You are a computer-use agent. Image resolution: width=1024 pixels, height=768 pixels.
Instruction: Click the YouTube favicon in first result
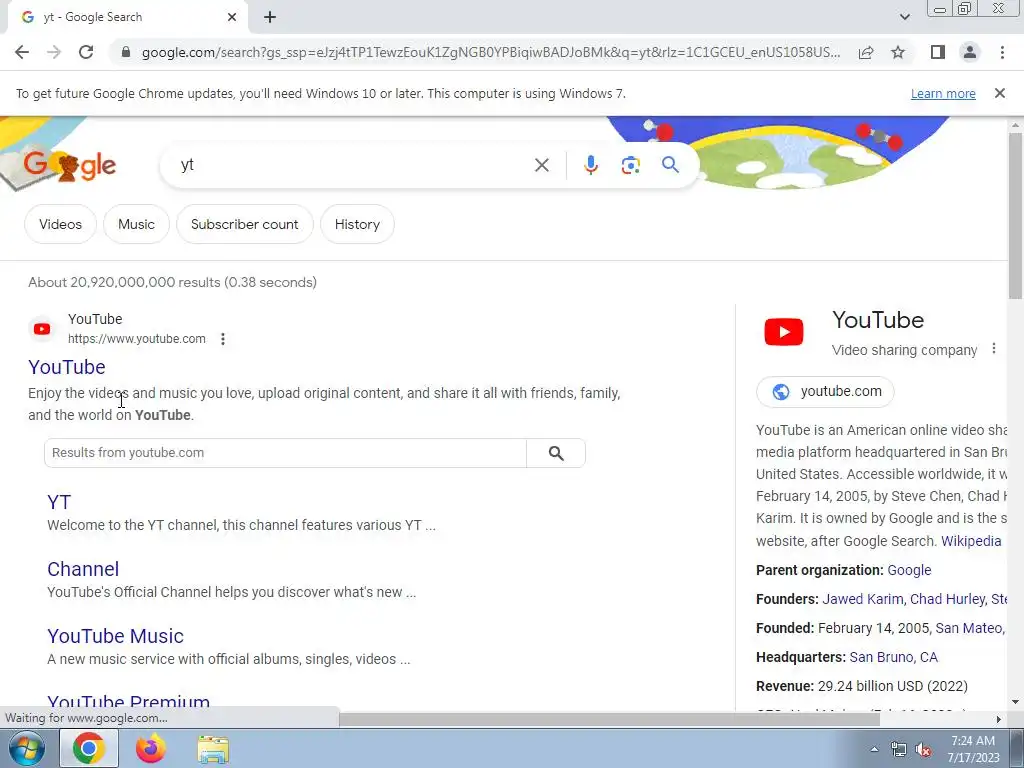42,328
